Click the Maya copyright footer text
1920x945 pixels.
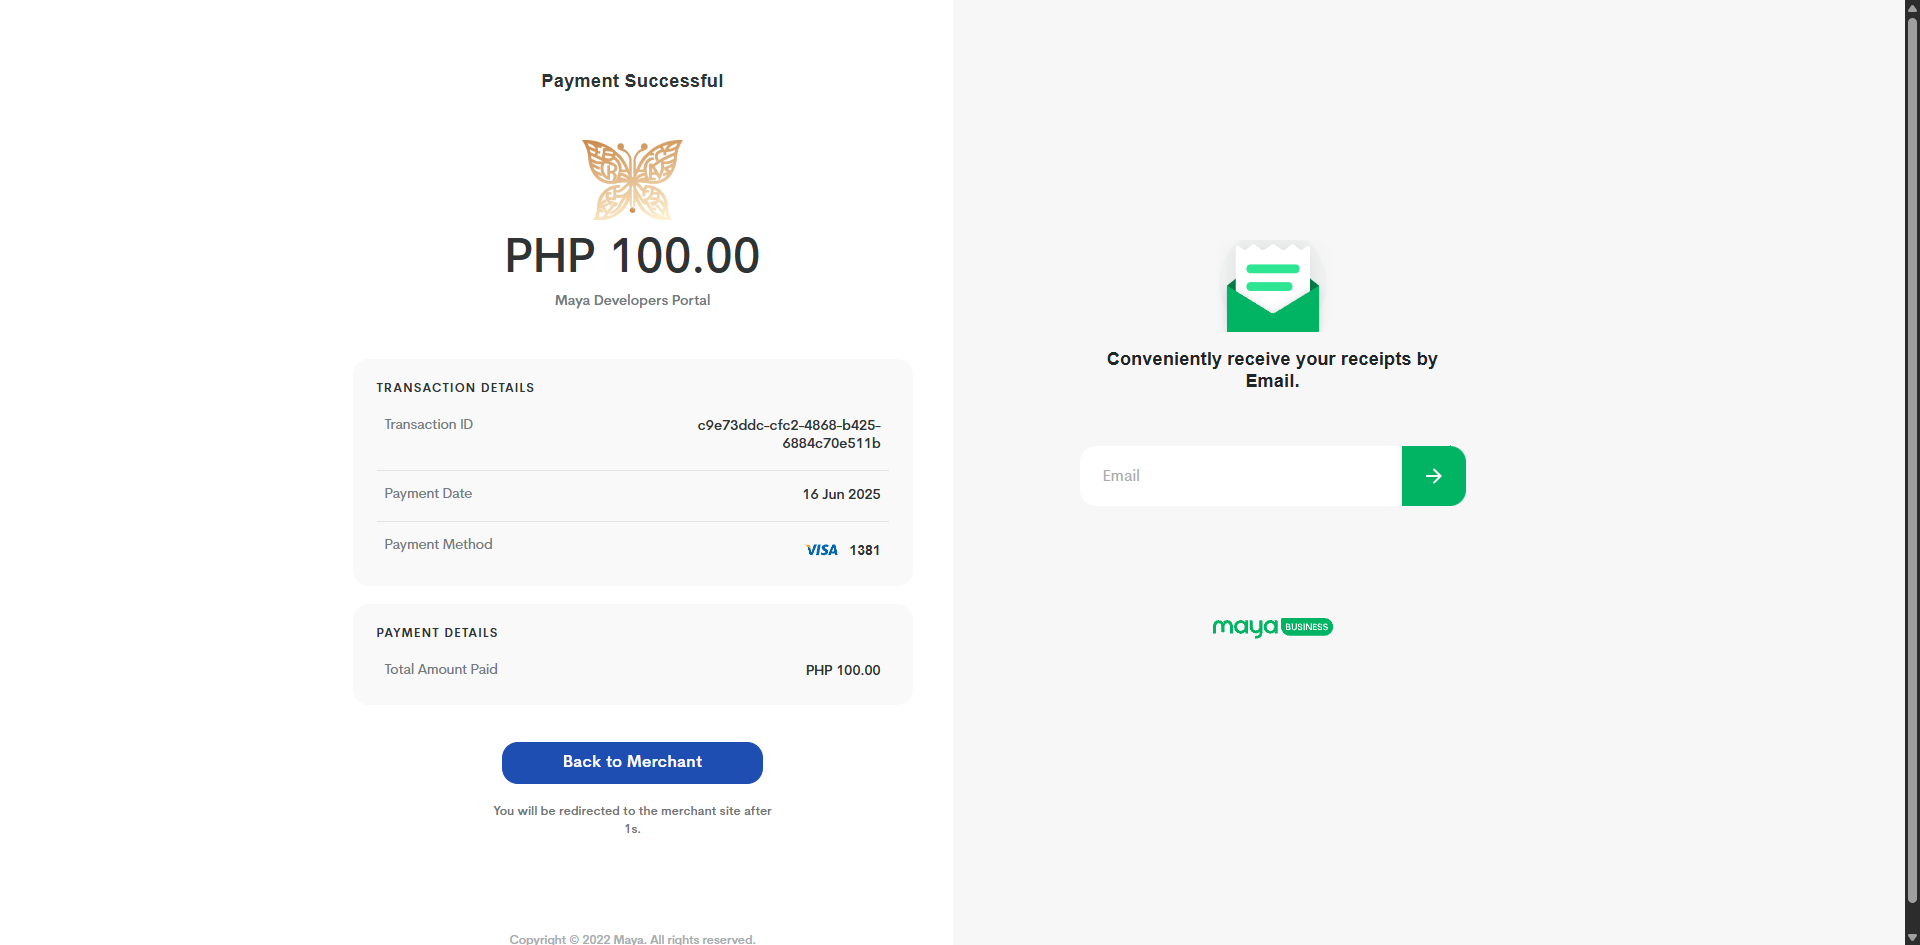pyautogui.click(x=632, y=939)
